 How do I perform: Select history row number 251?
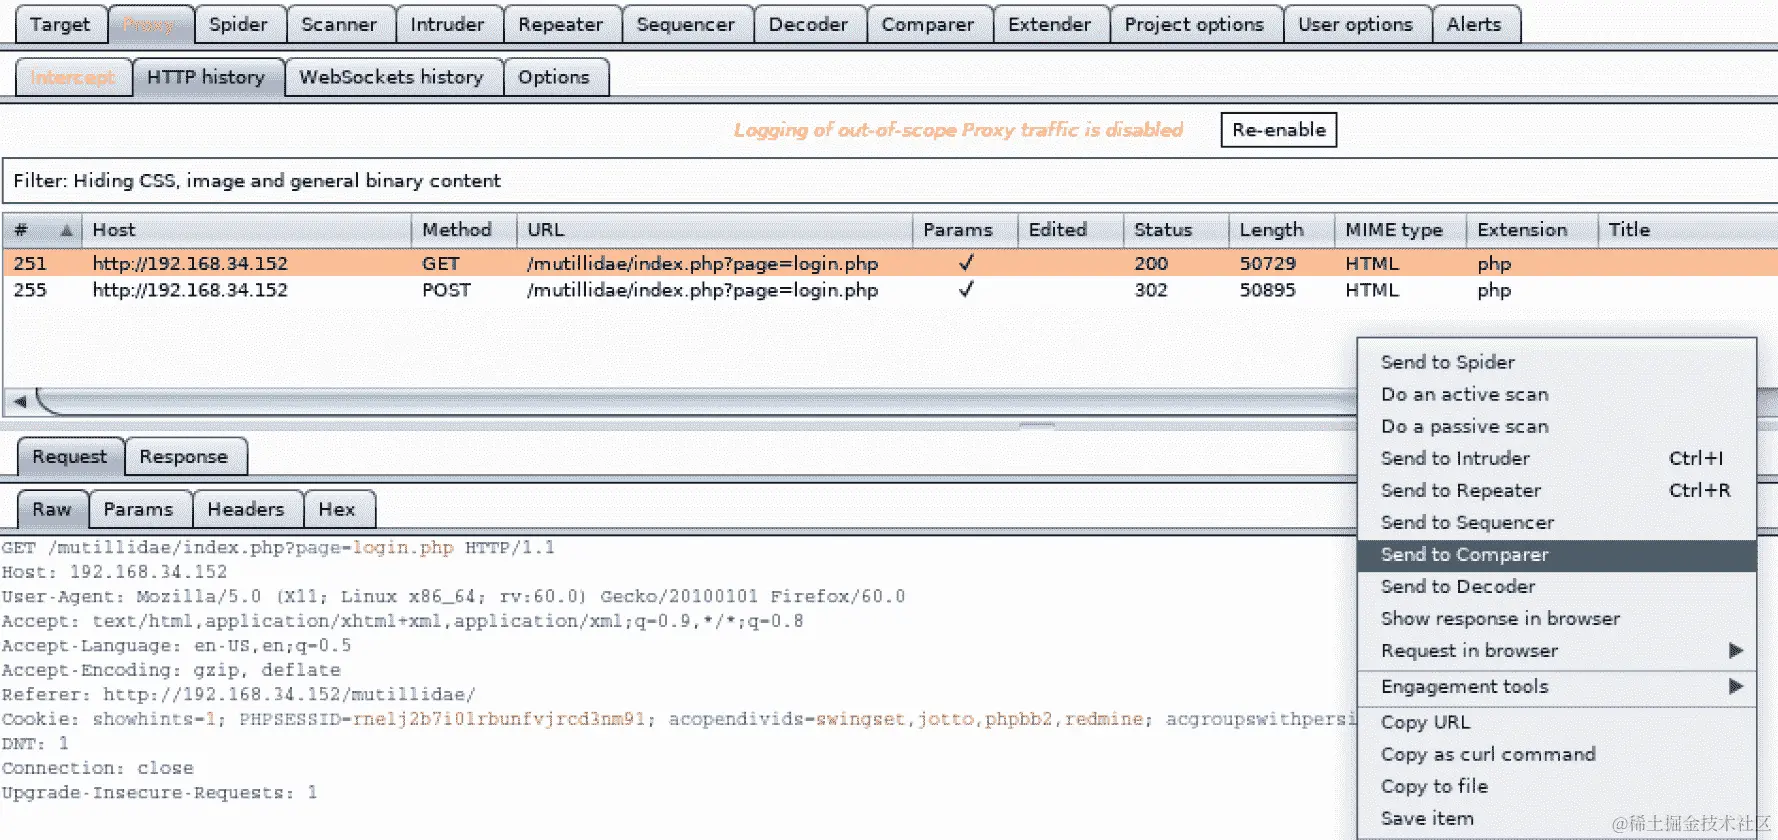click(889, 263)
